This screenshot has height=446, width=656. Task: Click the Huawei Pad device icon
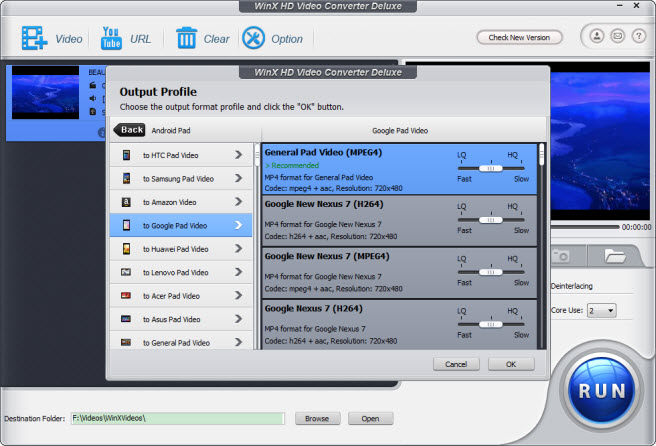click(126, 249)
